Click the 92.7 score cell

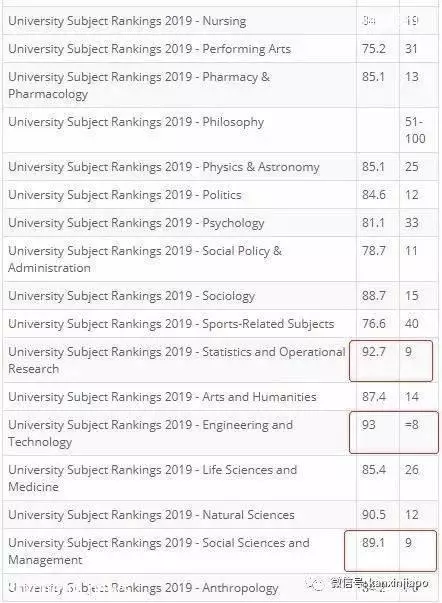click(373, 351)
